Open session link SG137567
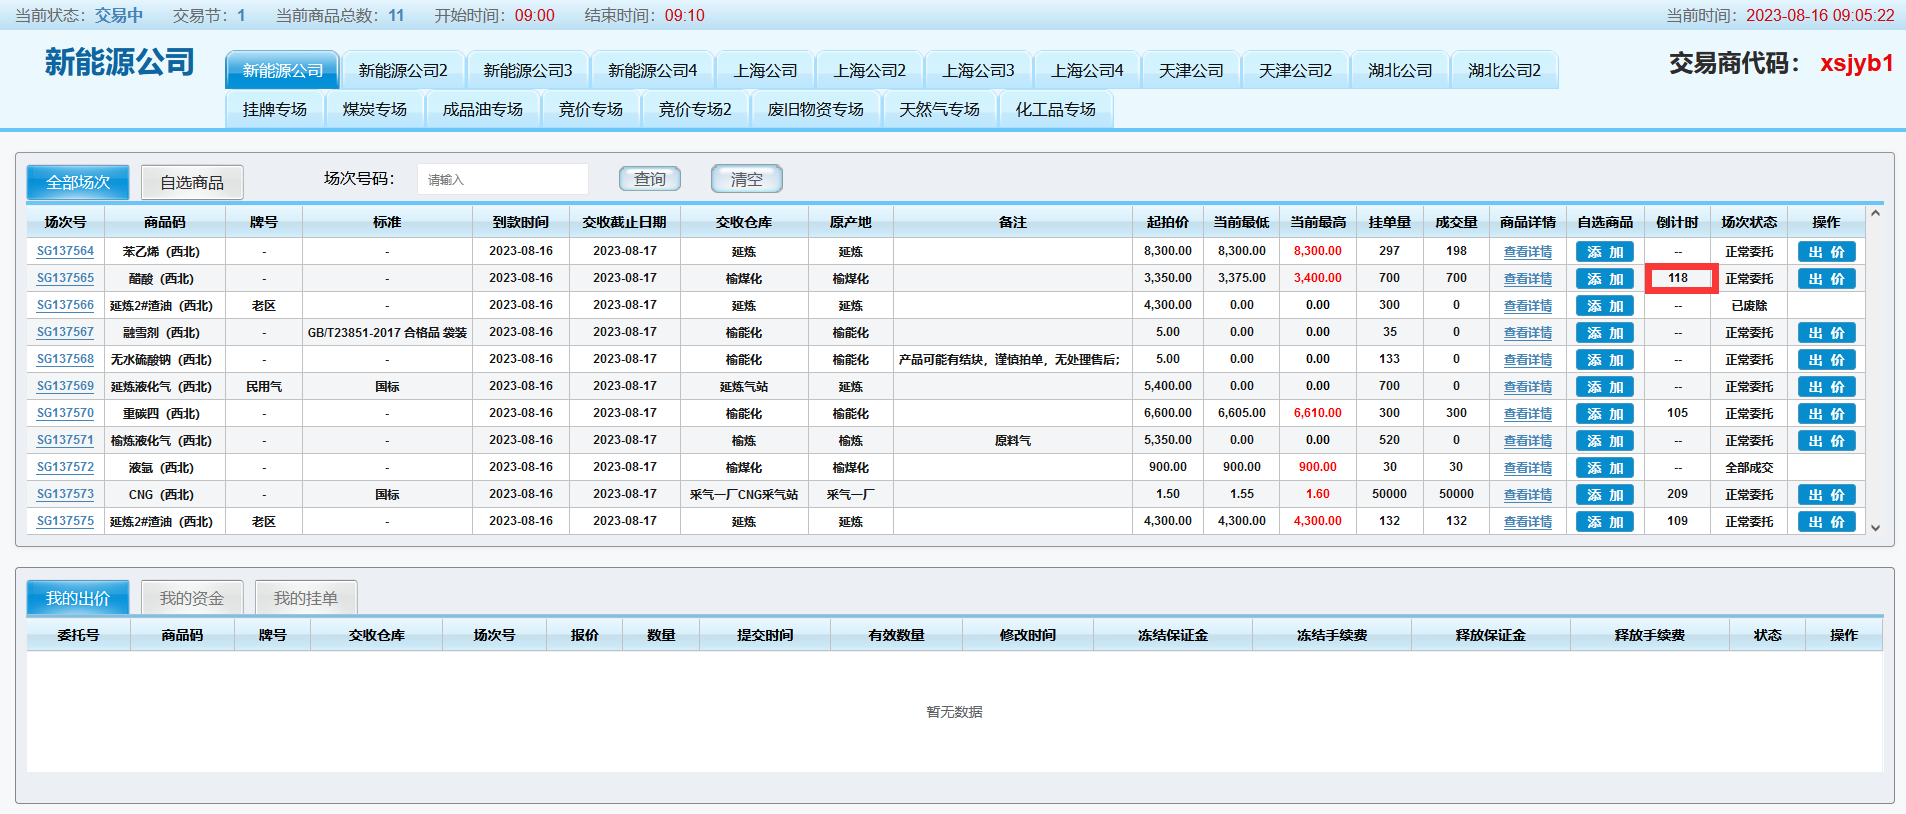Image resolution: width=1906 pixels, height=814 pixels. click(65, 332)
